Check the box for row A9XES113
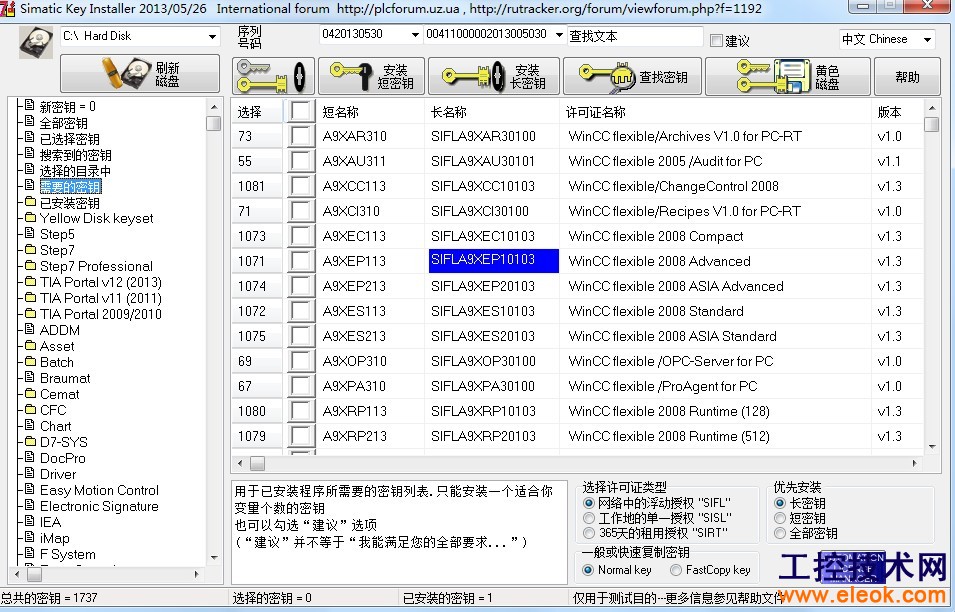 (300, 311)
